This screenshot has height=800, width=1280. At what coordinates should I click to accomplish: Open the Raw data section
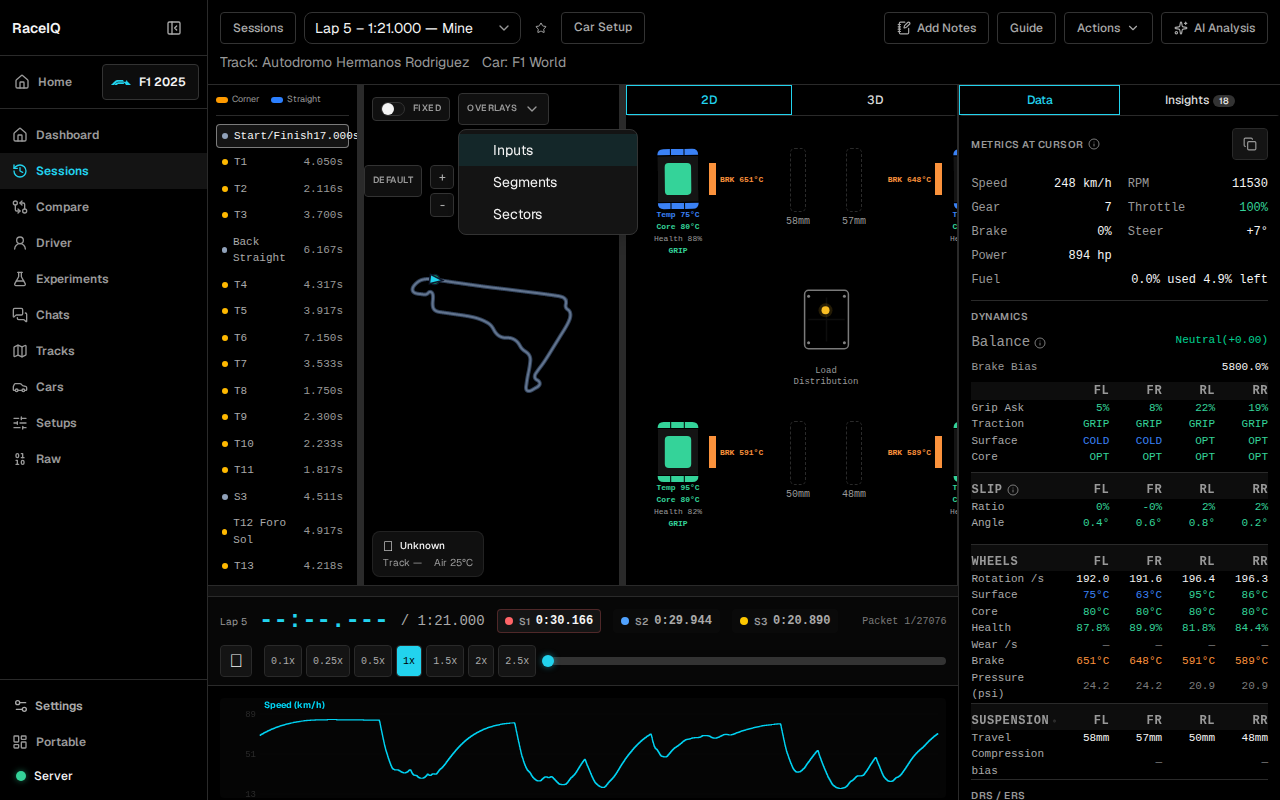tap(104, 459)
